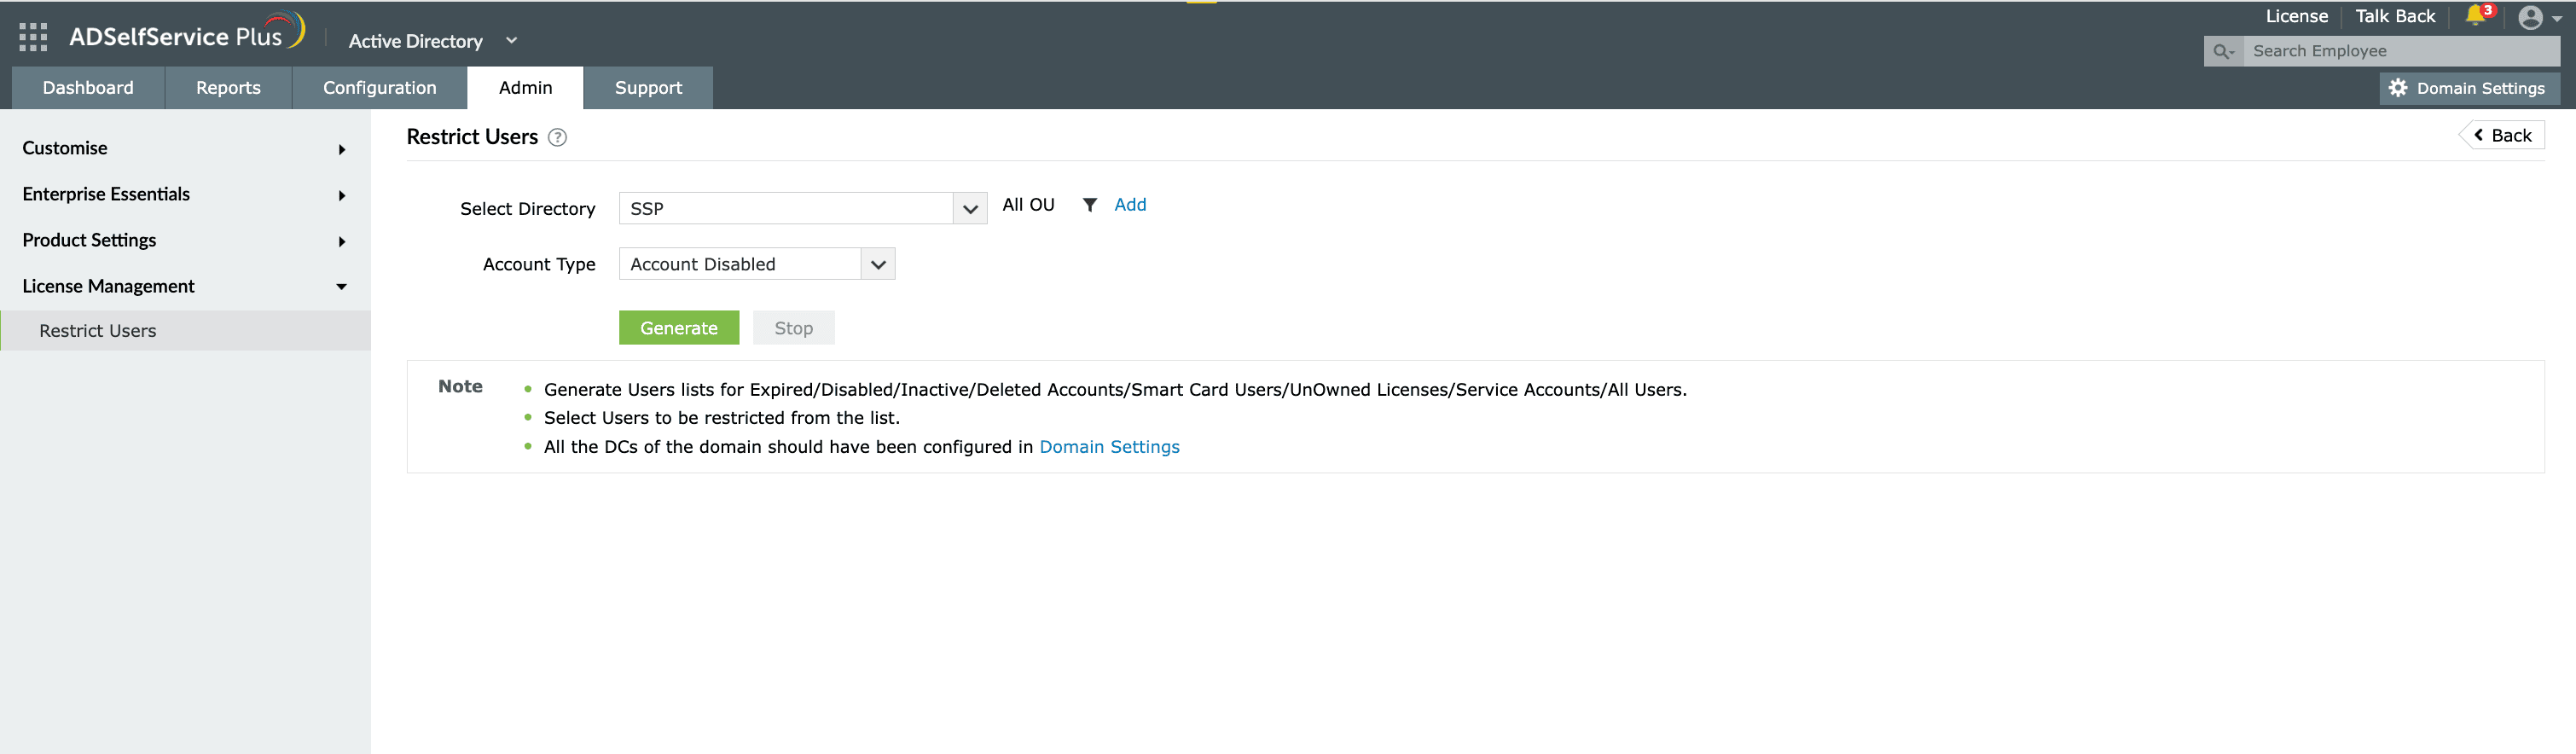Open the Account Type dropdown

click(x=757, y=264)
